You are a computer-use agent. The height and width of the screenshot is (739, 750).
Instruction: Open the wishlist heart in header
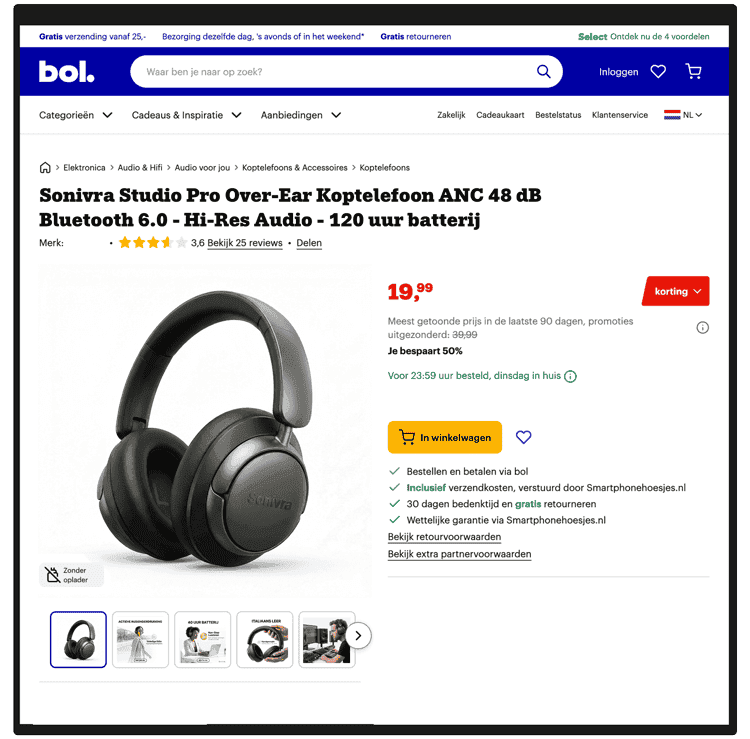658,72
